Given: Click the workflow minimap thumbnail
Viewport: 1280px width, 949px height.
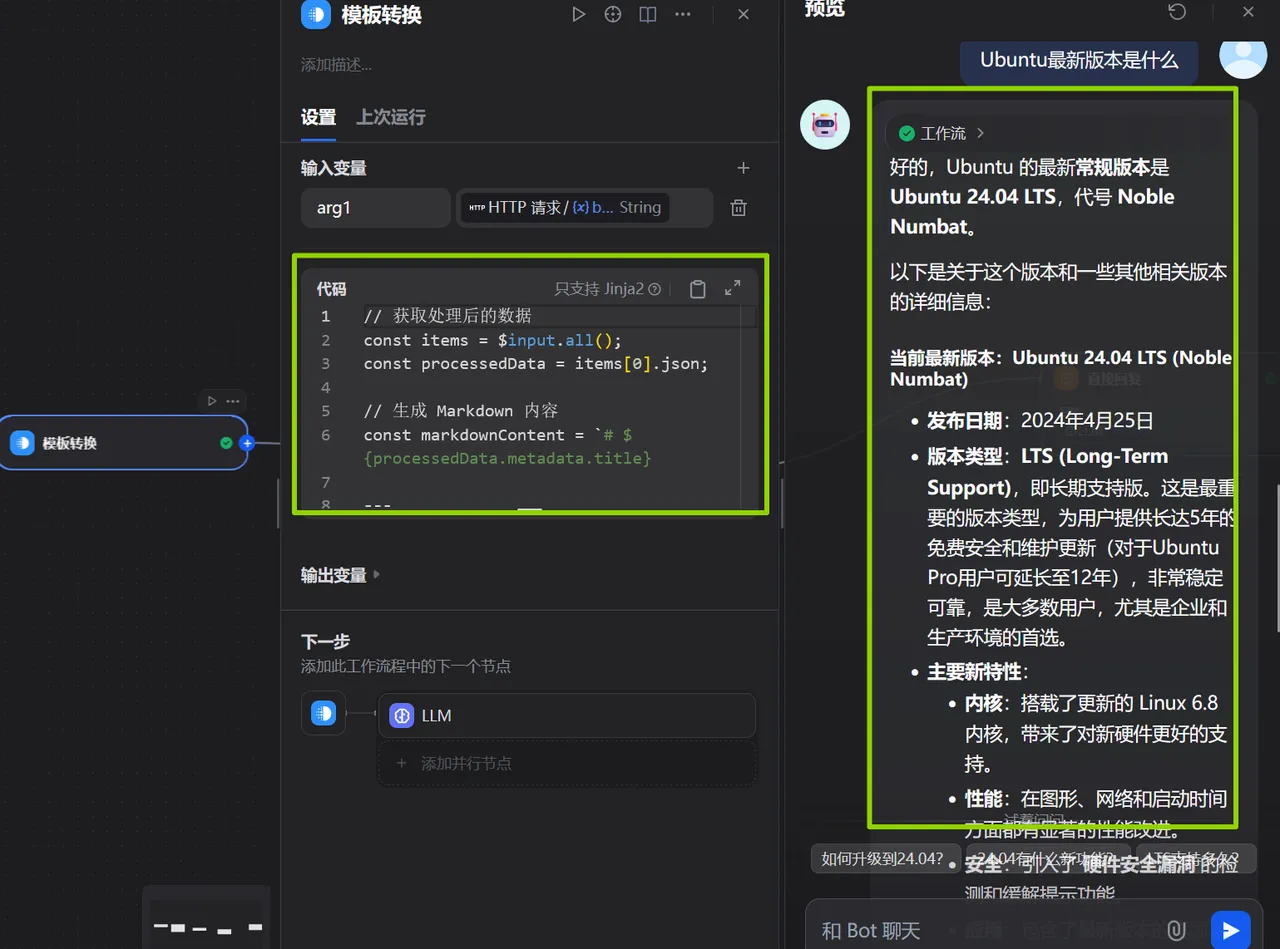Looking at the screenshot, I should tap(207, 917).
